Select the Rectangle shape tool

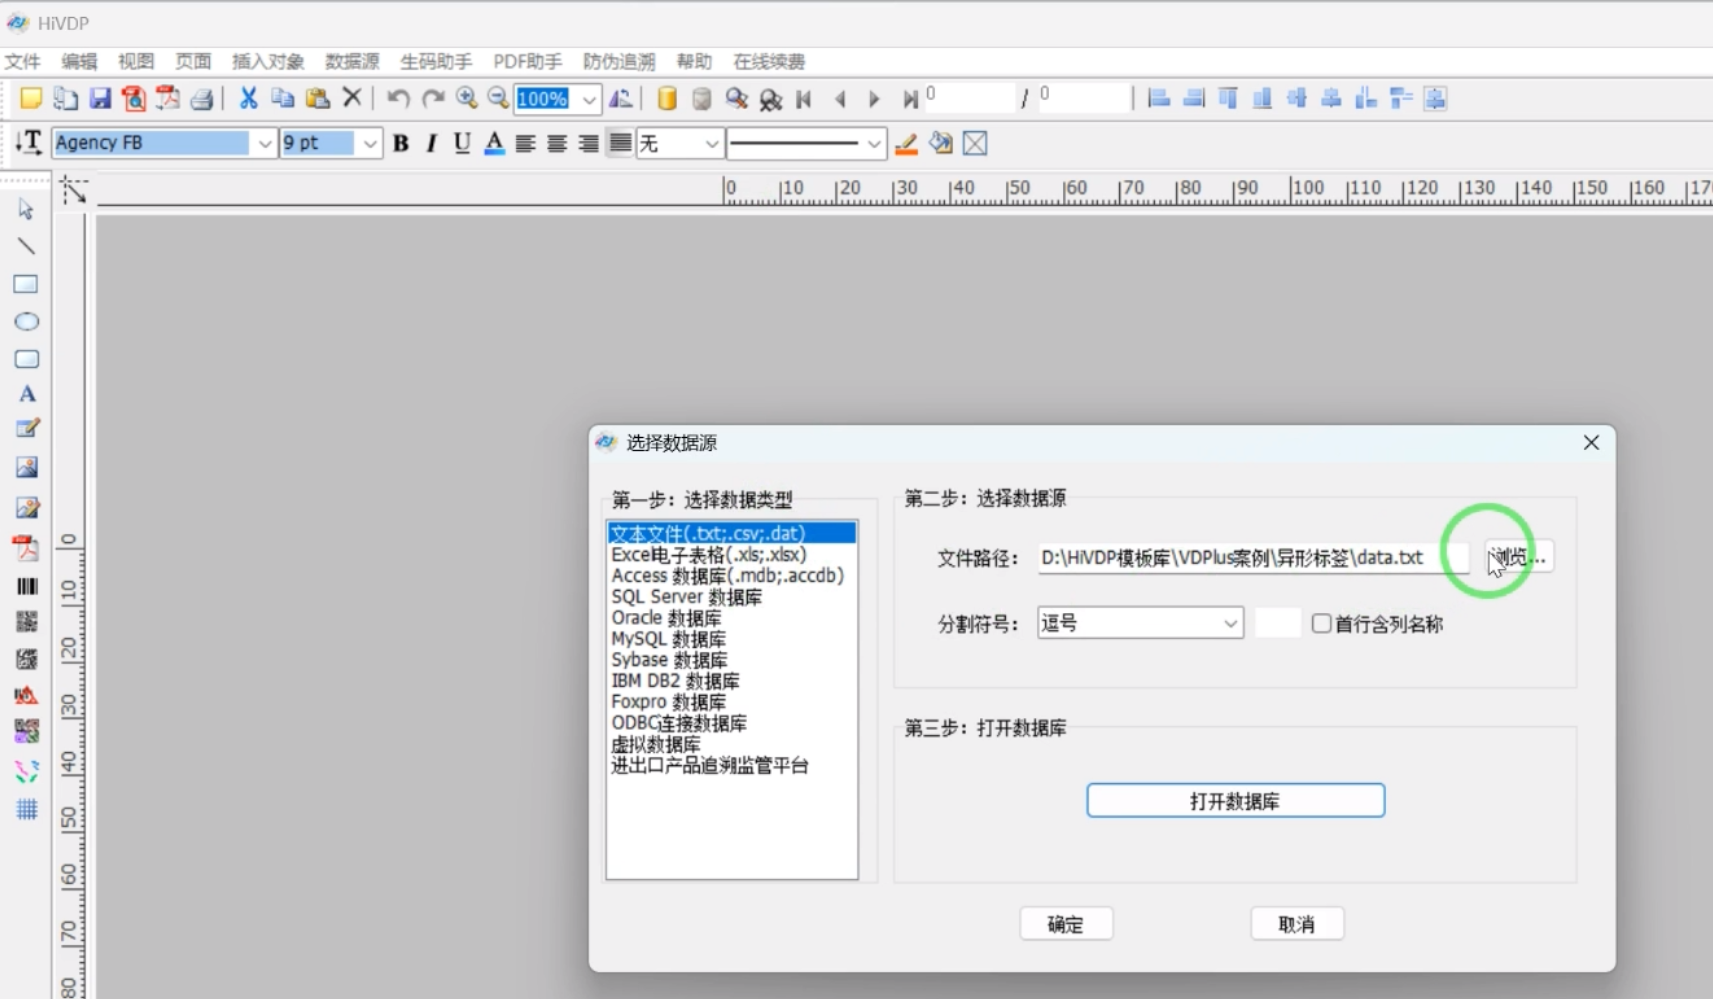[26, 284]
